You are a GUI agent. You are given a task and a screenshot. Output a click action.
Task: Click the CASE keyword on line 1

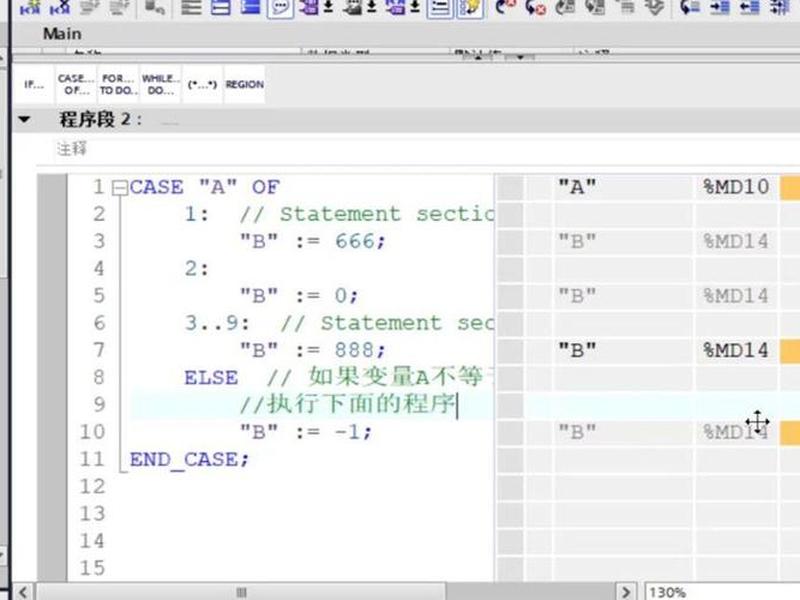pos(156,187)
